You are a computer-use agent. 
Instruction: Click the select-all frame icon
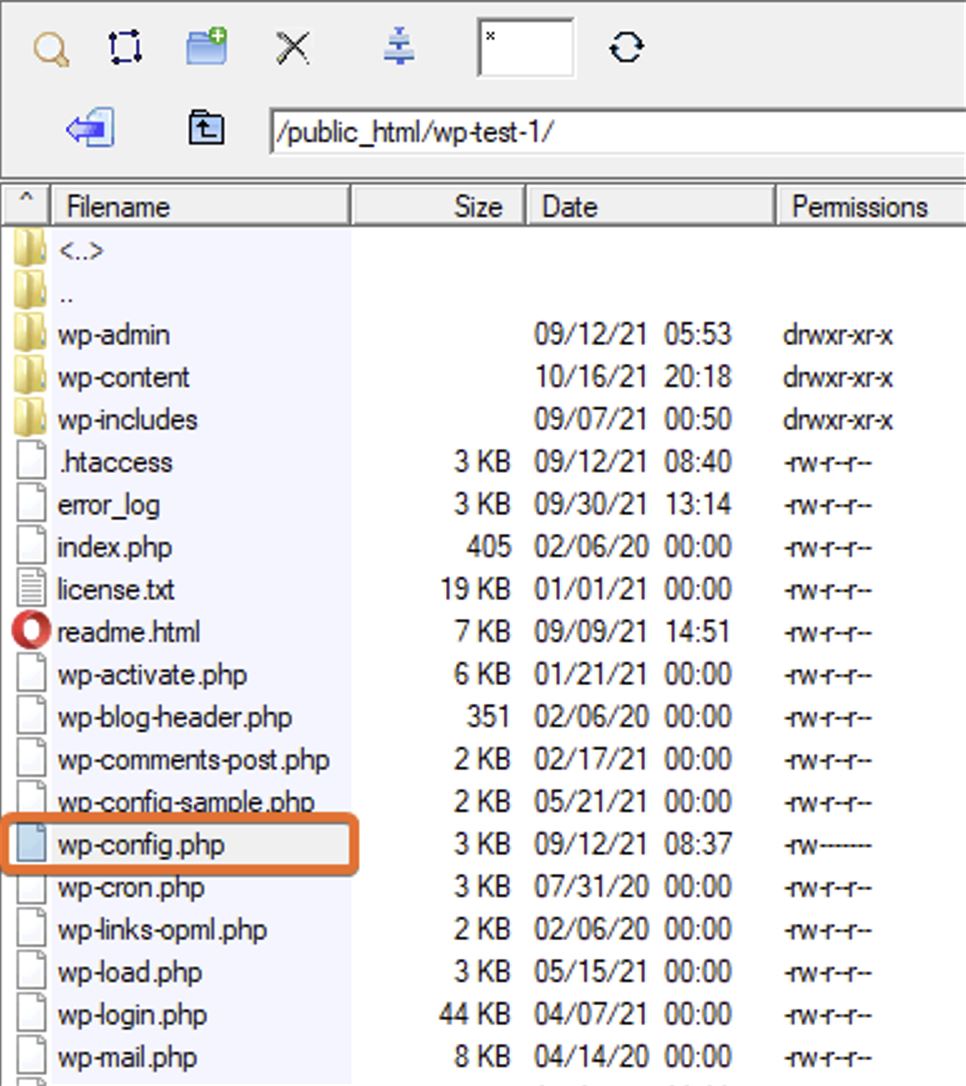click(125, 48)
